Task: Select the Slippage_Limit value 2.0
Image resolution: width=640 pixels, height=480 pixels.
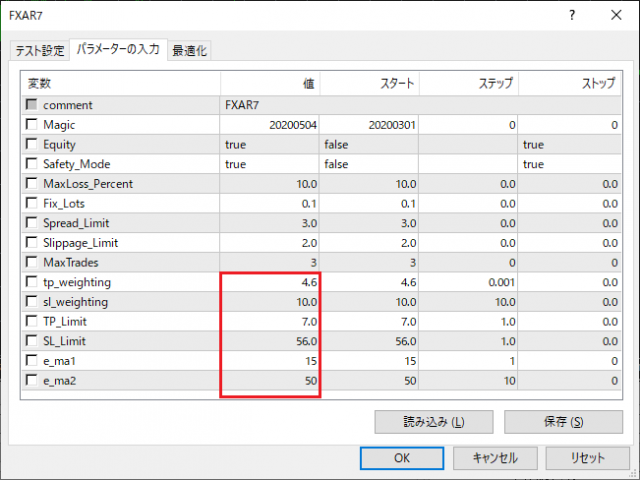Action: coord(269,242)
